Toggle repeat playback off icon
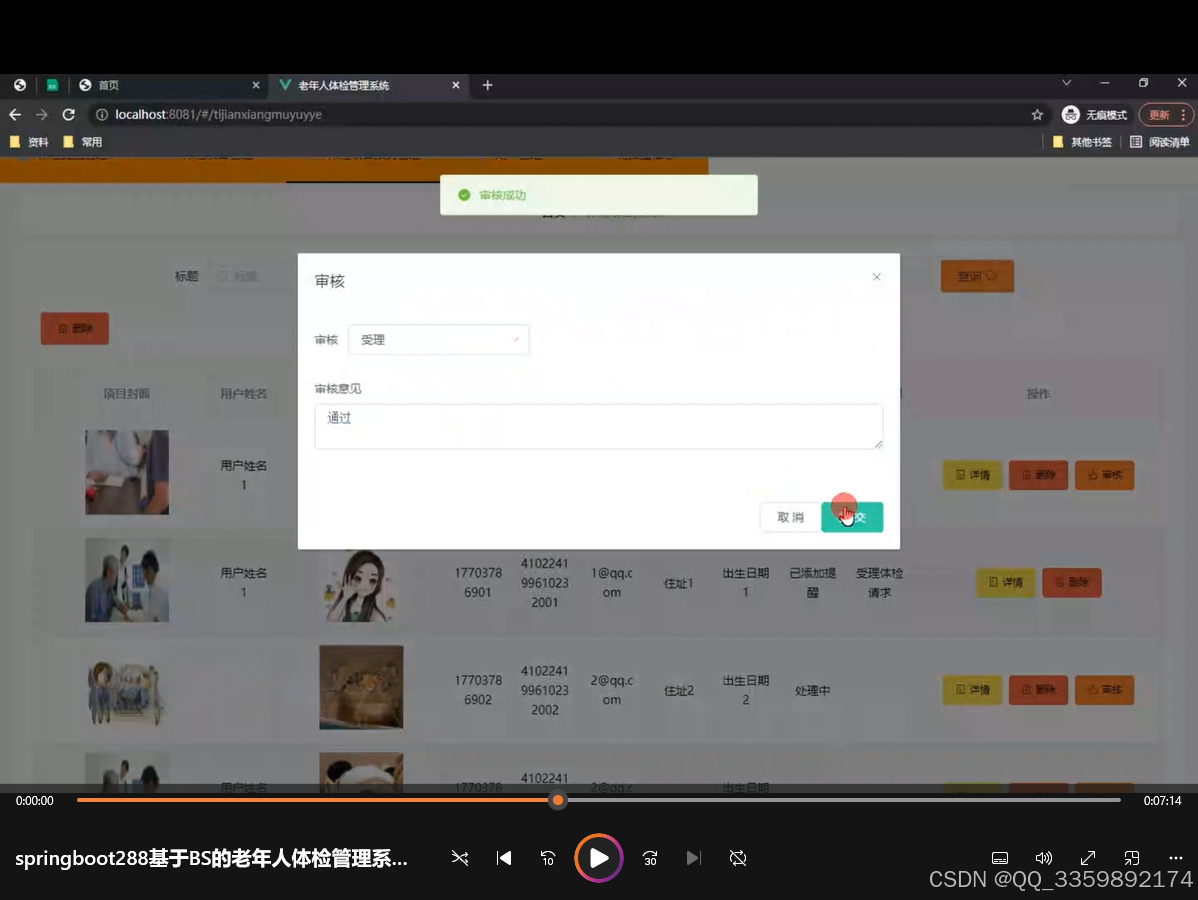The height and width of the screenshot is (900, 1198). click(738, 858)
